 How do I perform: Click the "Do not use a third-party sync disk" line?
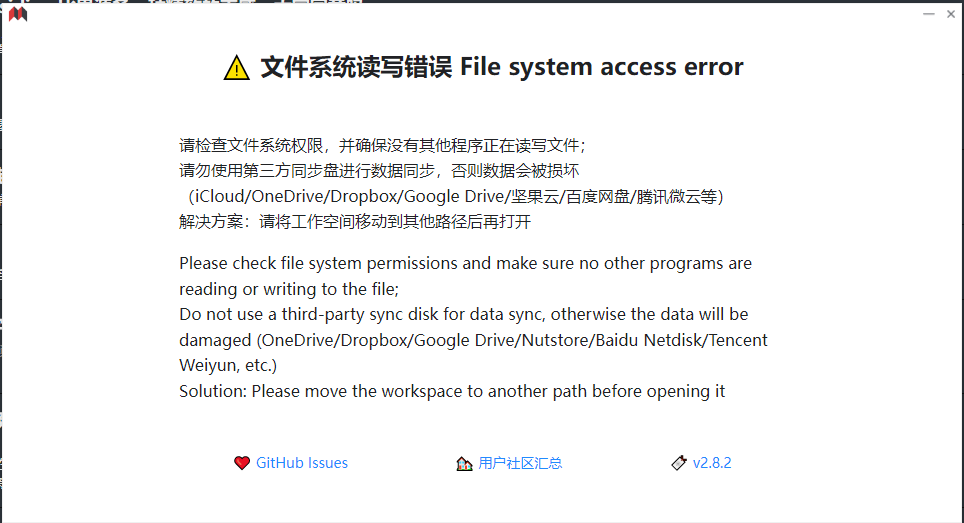[x=463, y=314]
